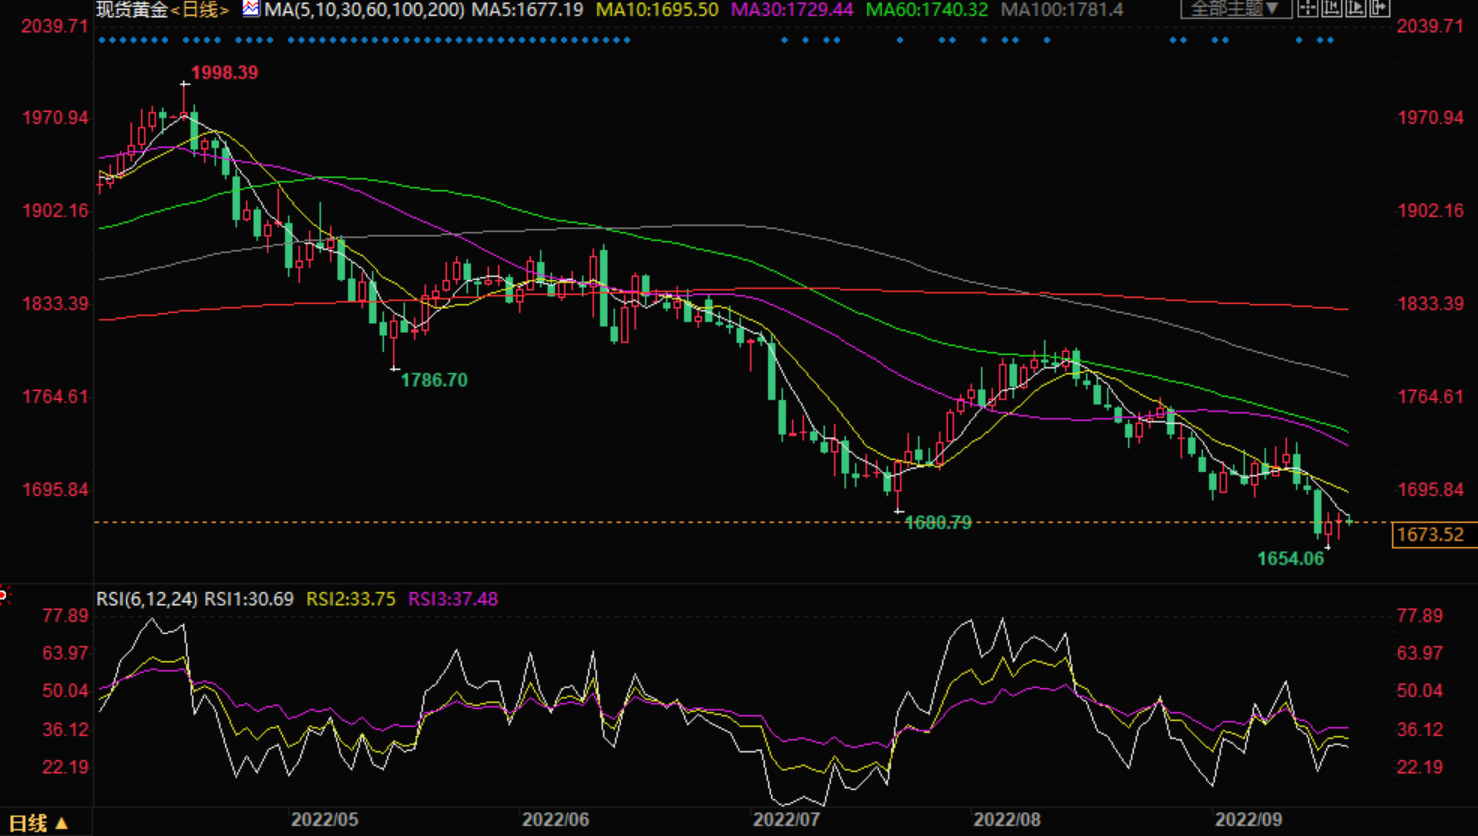Click the <日线> period label in title
The height and width of the screenshot is (836, 1478).
coord(200,10)
